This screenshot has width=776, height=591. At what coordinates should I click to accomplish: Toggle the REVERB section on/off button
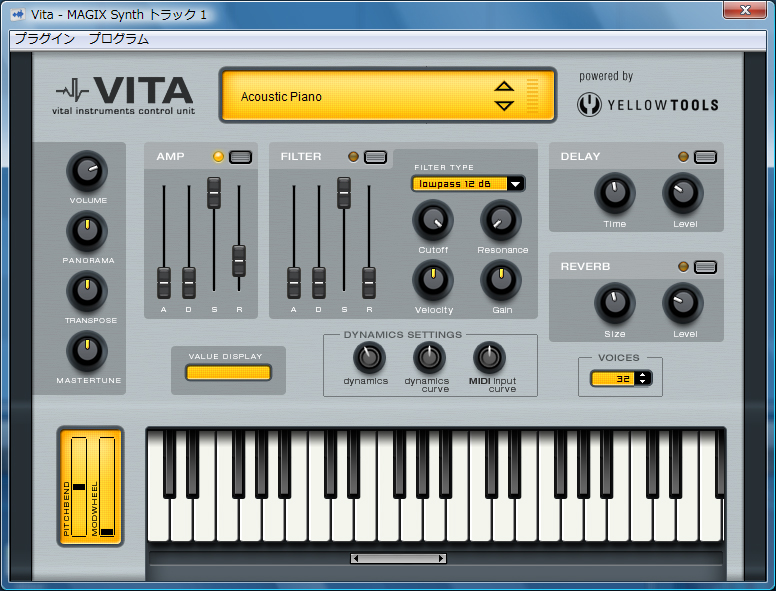pyautogui.click(x=705, y=267)
